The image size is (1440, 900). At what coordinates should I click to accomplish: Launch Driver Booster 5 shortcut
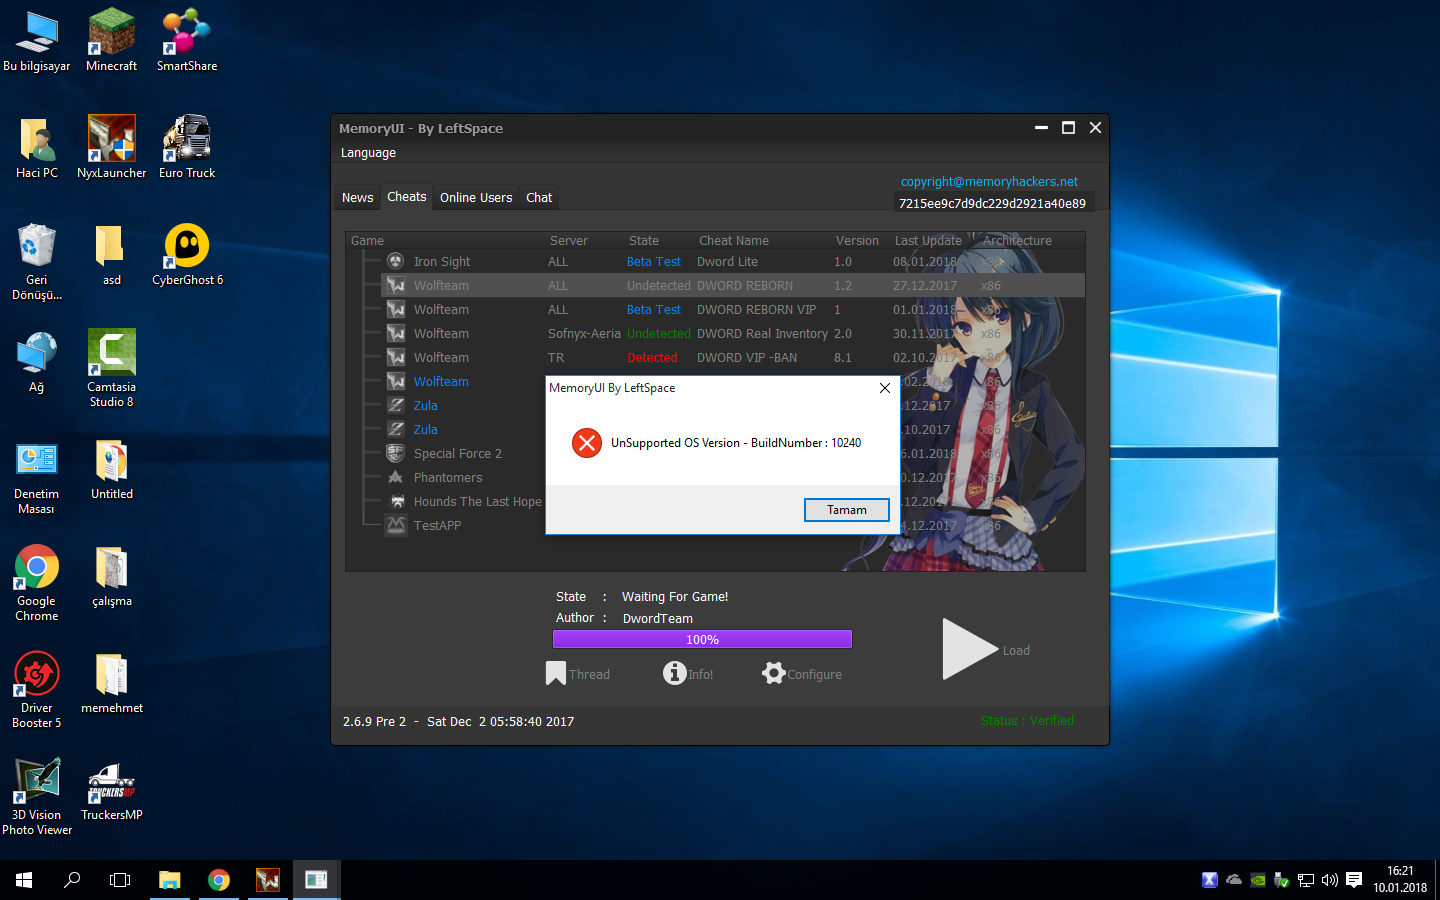[x=37, y=691]
